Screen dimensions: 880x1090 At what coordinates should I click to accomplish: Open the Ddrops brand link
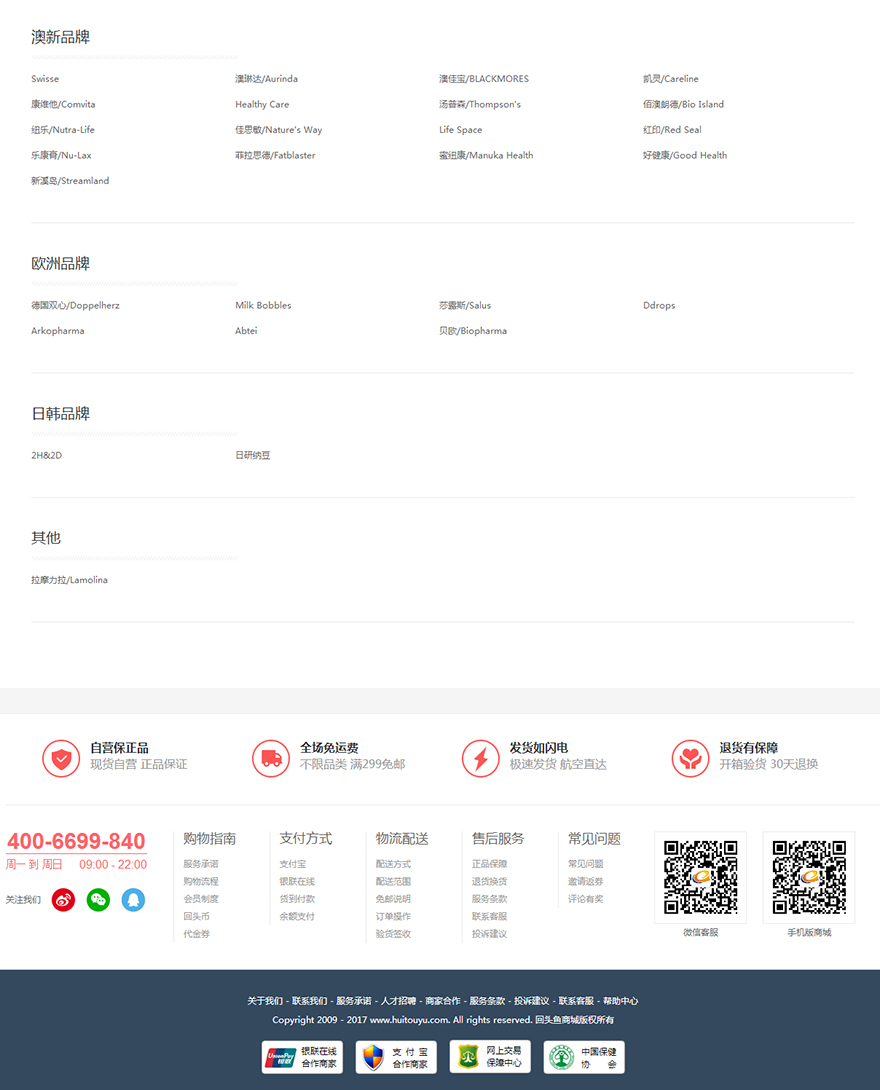tap(659, 306)
